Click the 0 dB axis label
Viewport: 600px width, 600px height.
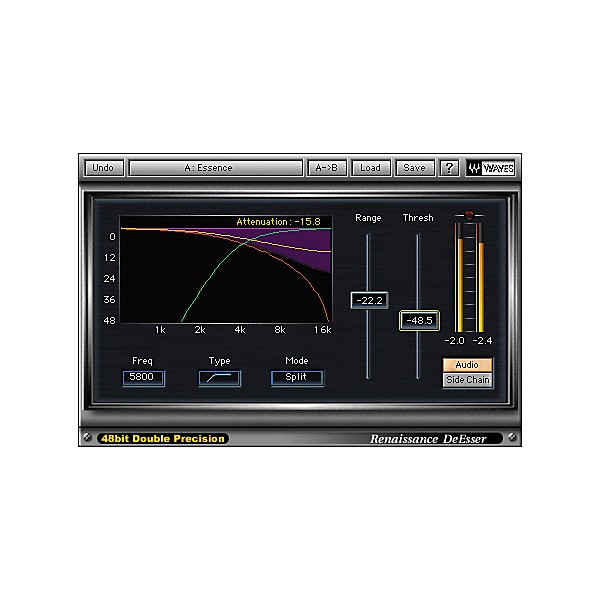tap(112, 237)
